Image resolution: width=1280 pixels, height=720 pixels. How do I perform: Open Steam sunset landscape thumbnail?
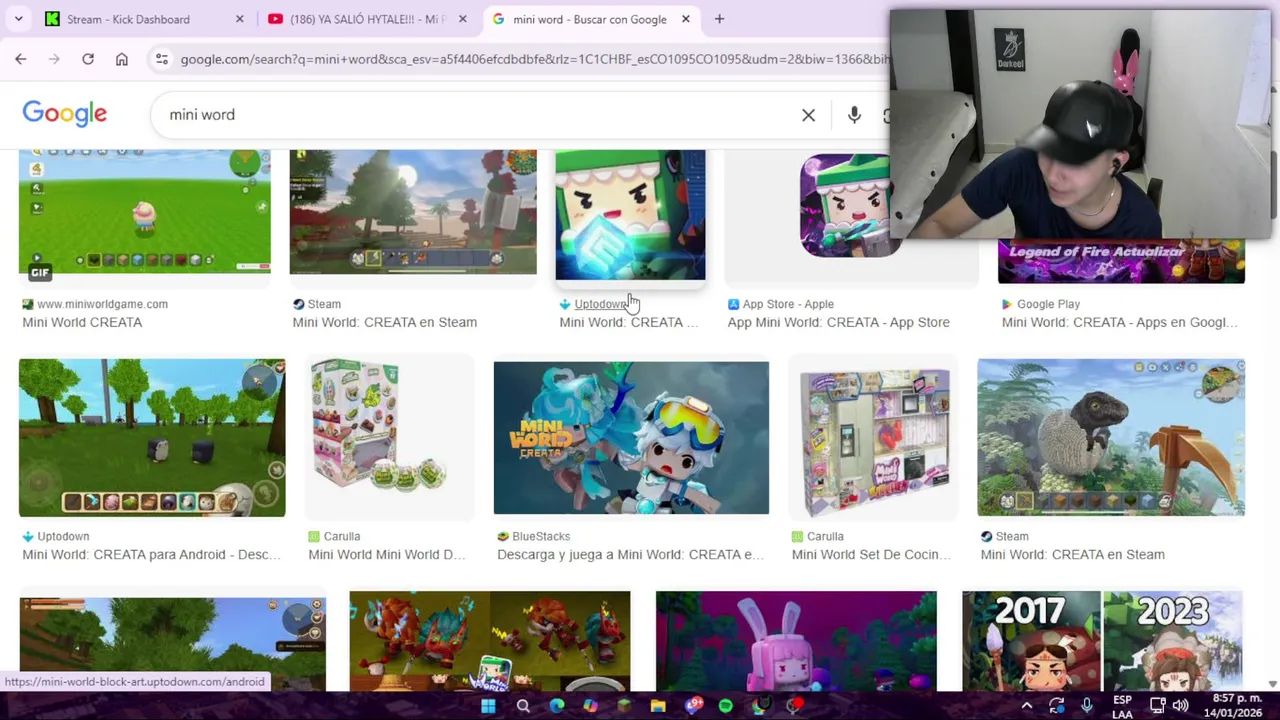tap(413, 212)
